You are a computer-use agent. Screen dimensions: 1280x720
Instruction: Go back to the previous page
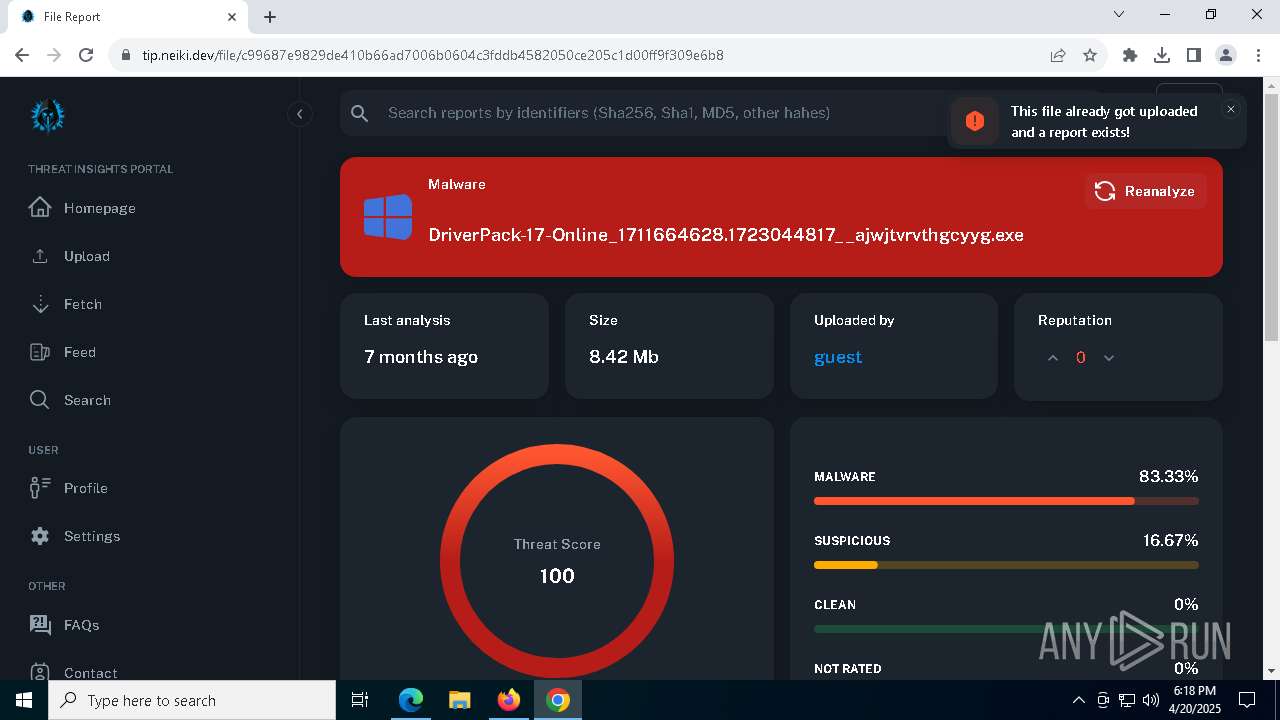pos(22,55)
